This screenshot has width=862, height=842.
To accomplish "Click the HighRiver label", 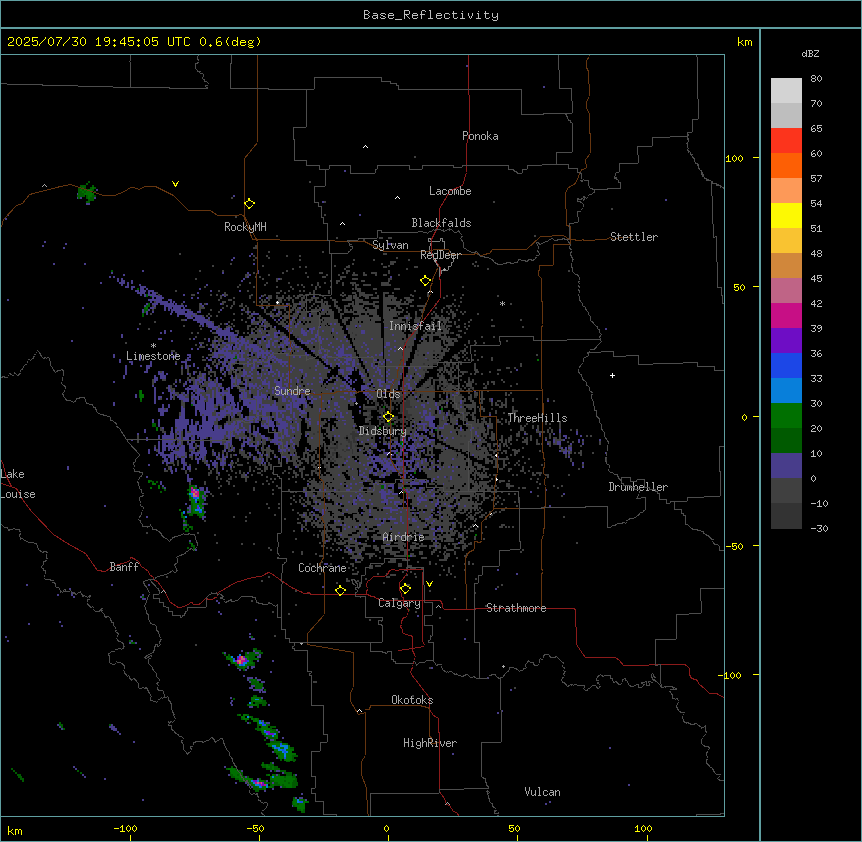I will [430, 743].
